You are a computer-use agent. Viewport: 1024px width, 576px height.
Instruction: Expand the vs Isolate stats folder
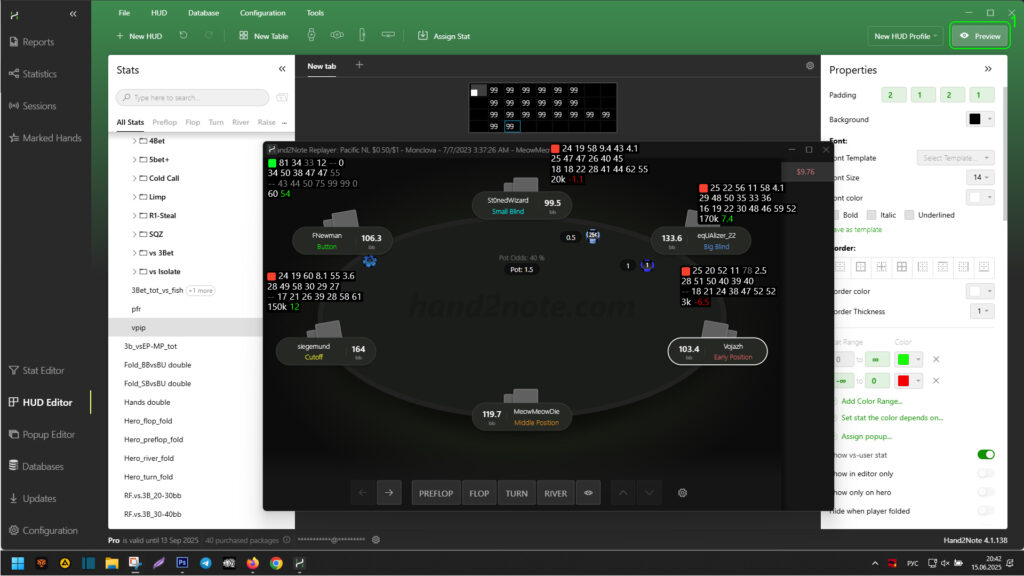[x=135, y=272]
